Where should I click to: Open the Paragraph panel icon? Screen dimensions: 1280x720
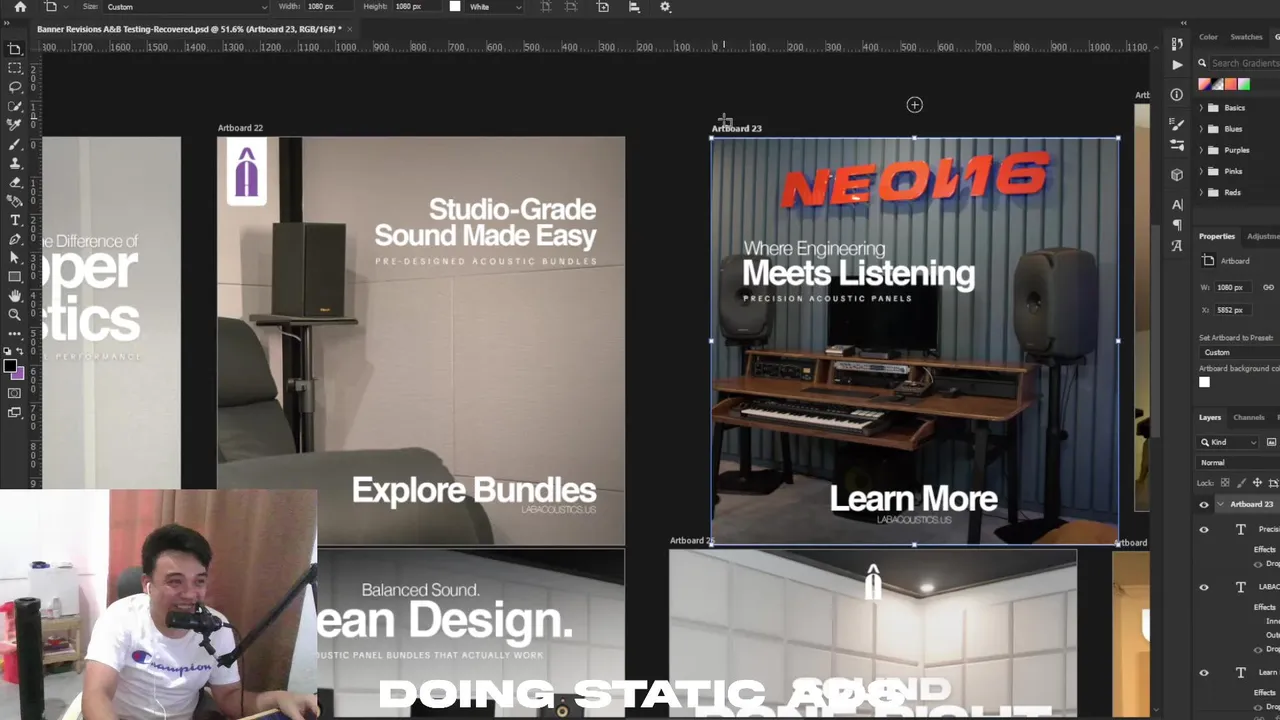click(x=1177, y=225)
